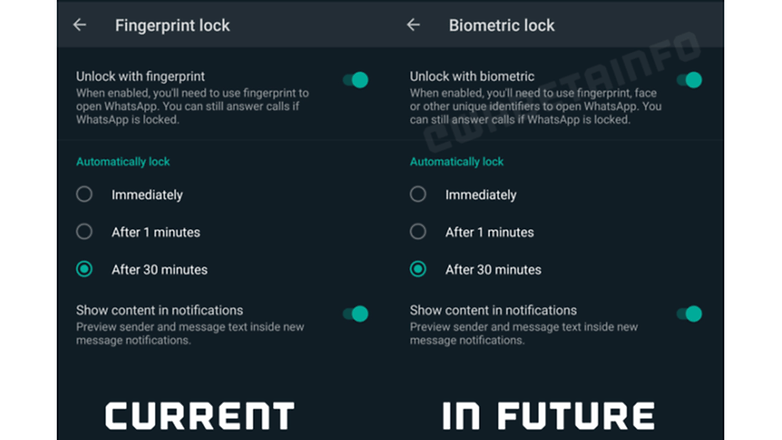Click the Unlock with fingerprint label
This screenshot has height=440, width=782.
point(141,76)
